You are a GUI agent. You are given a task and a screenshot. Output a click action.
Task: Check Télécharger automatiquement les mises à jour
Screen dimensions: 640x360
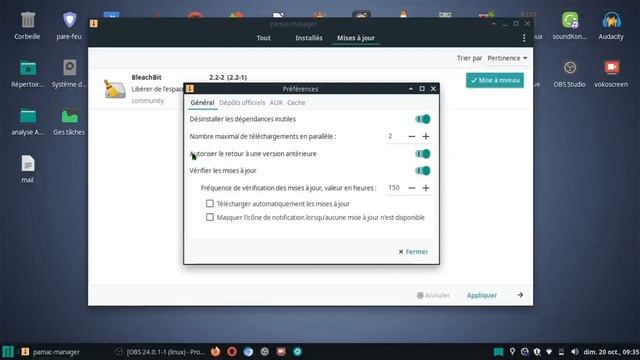click(x=210, y=203)
